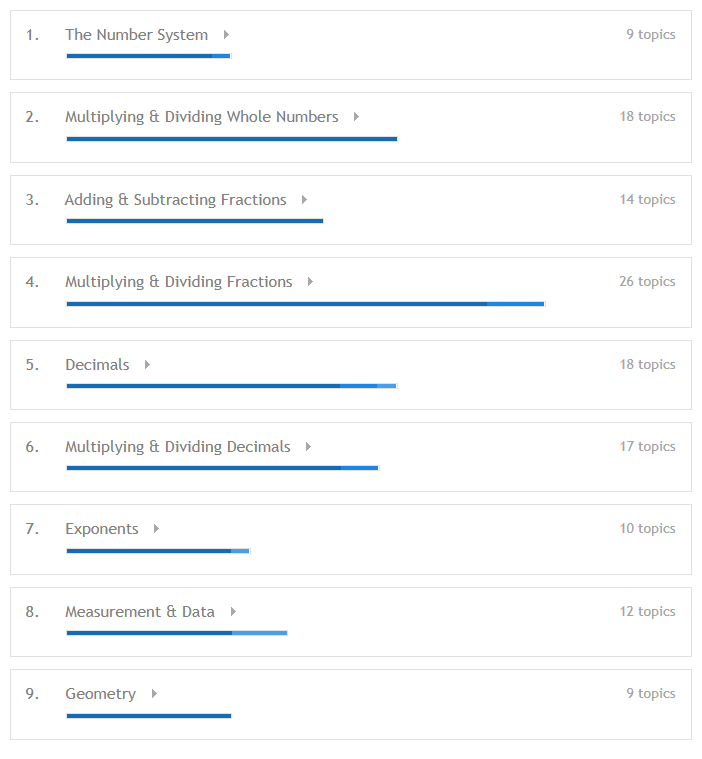Expand Multiplying & Dividing Decimals arrow

308,447
